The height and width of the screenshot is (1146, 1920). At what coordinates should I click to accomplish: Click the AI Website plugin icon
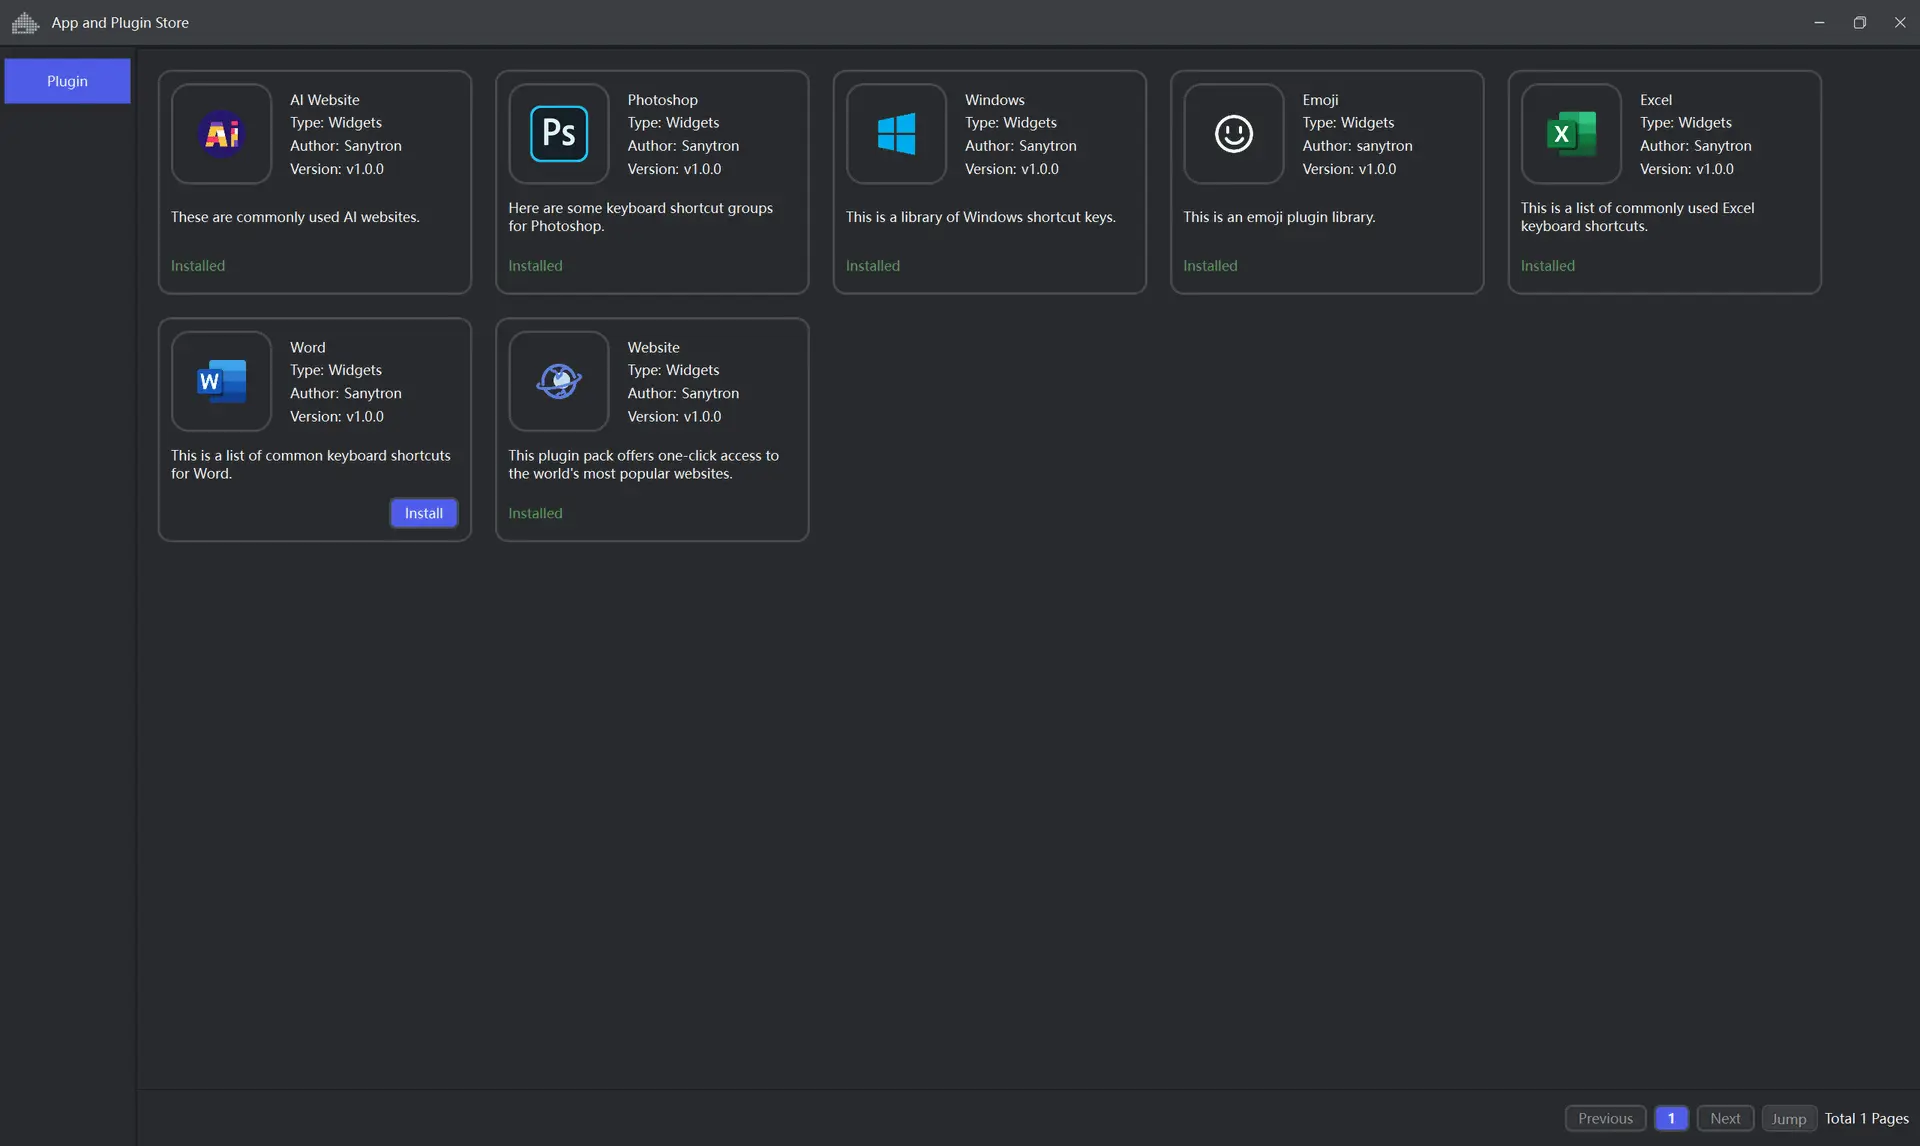221,134
